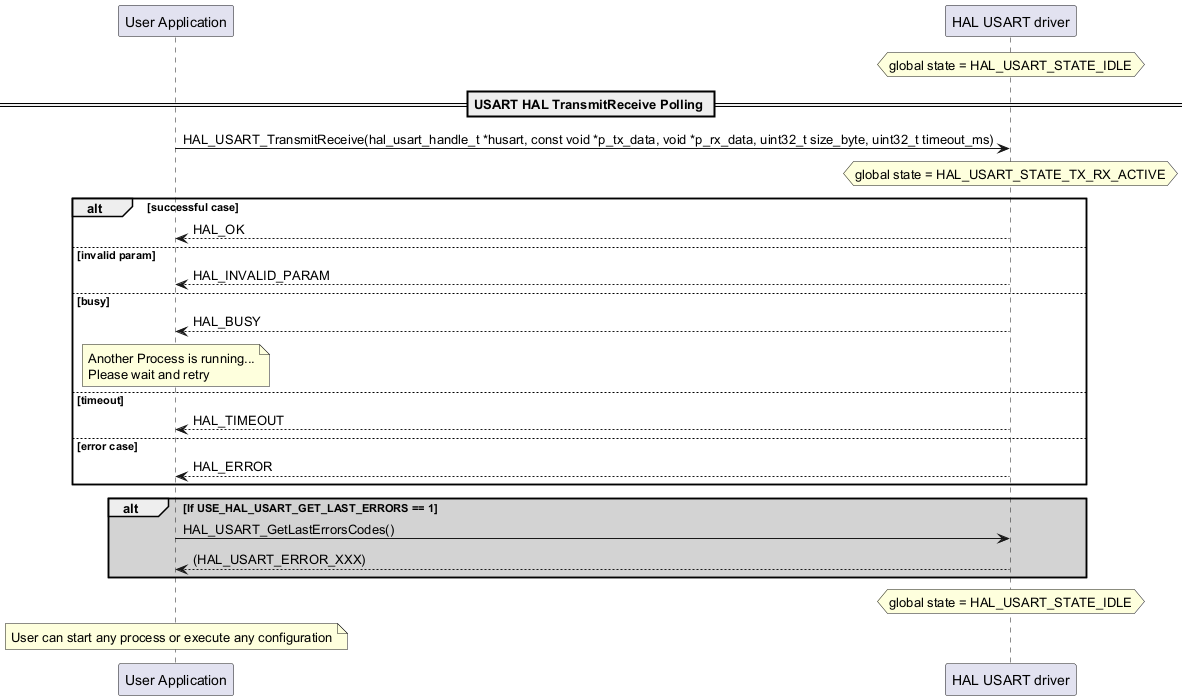
Task: Select the HAL_INVALID_PARAM return message
Action: click(261, 276)
